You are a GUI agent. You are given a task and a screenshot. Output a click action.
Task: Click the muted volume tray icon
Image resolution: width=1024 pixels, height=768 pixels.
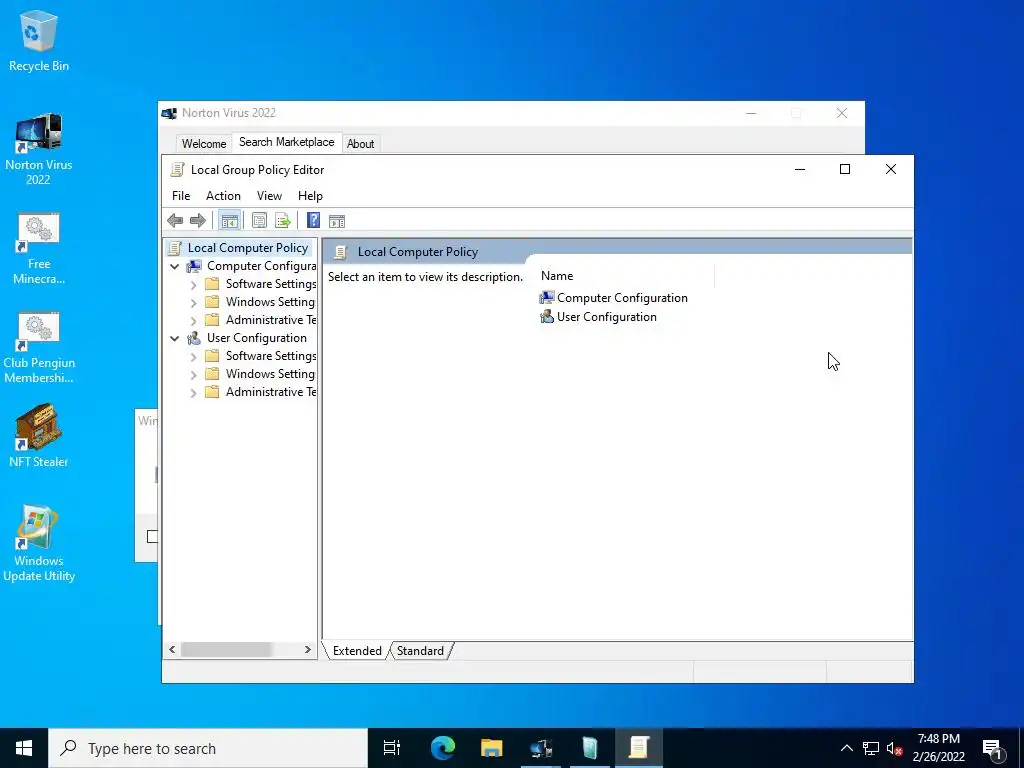tap(894, 748)
